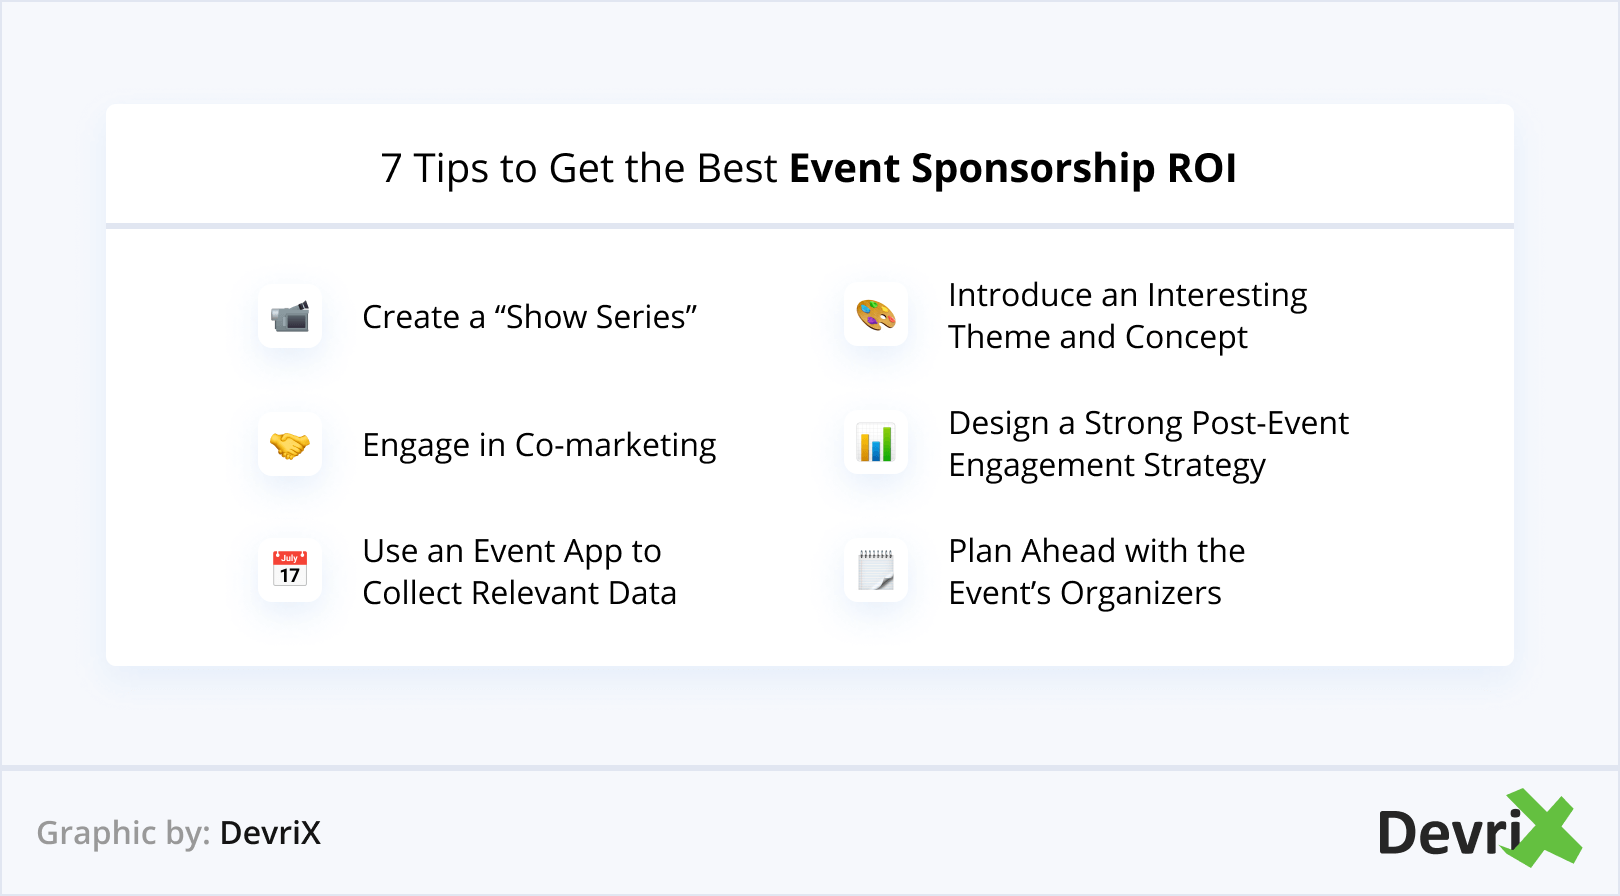Click "Use an Event App to Collect Relevant Data"
The width and height of the screenshot is (1620, 896).
pyautogui.click(x=519, y=572)
